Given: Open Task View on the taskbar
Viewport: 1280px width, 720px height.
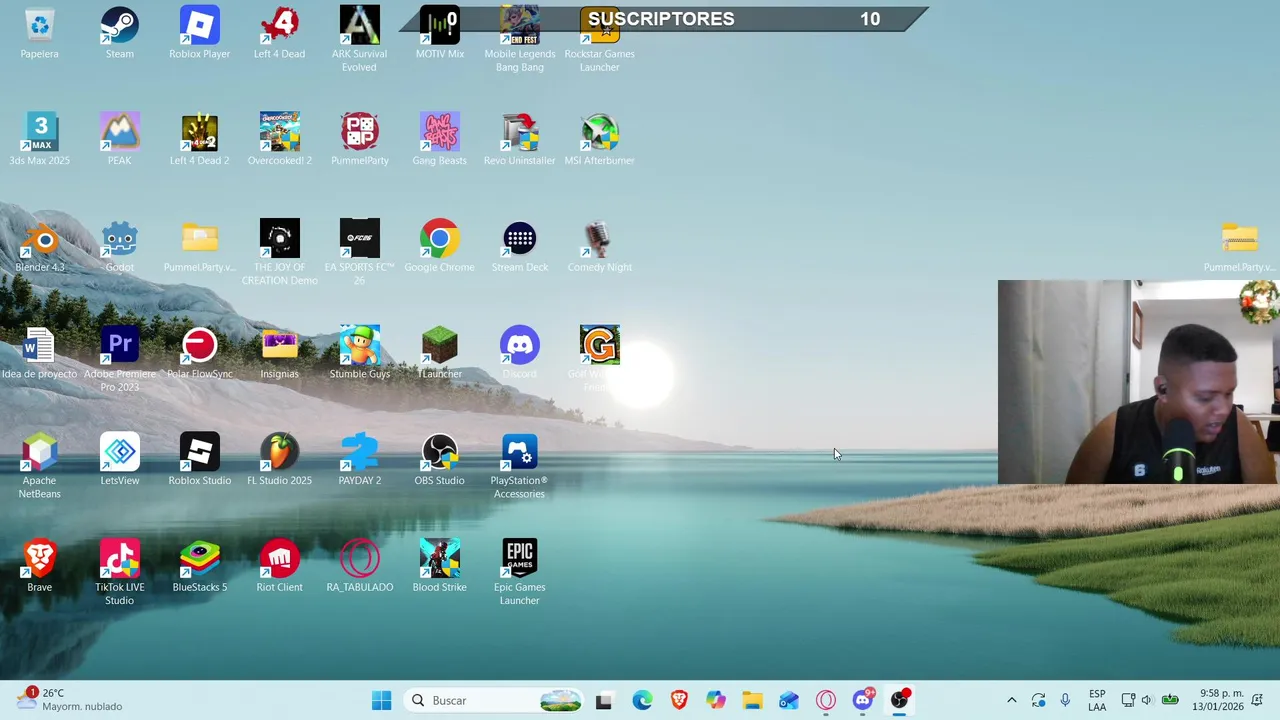Looking at the screenshot, I should (x=604, y=700).
